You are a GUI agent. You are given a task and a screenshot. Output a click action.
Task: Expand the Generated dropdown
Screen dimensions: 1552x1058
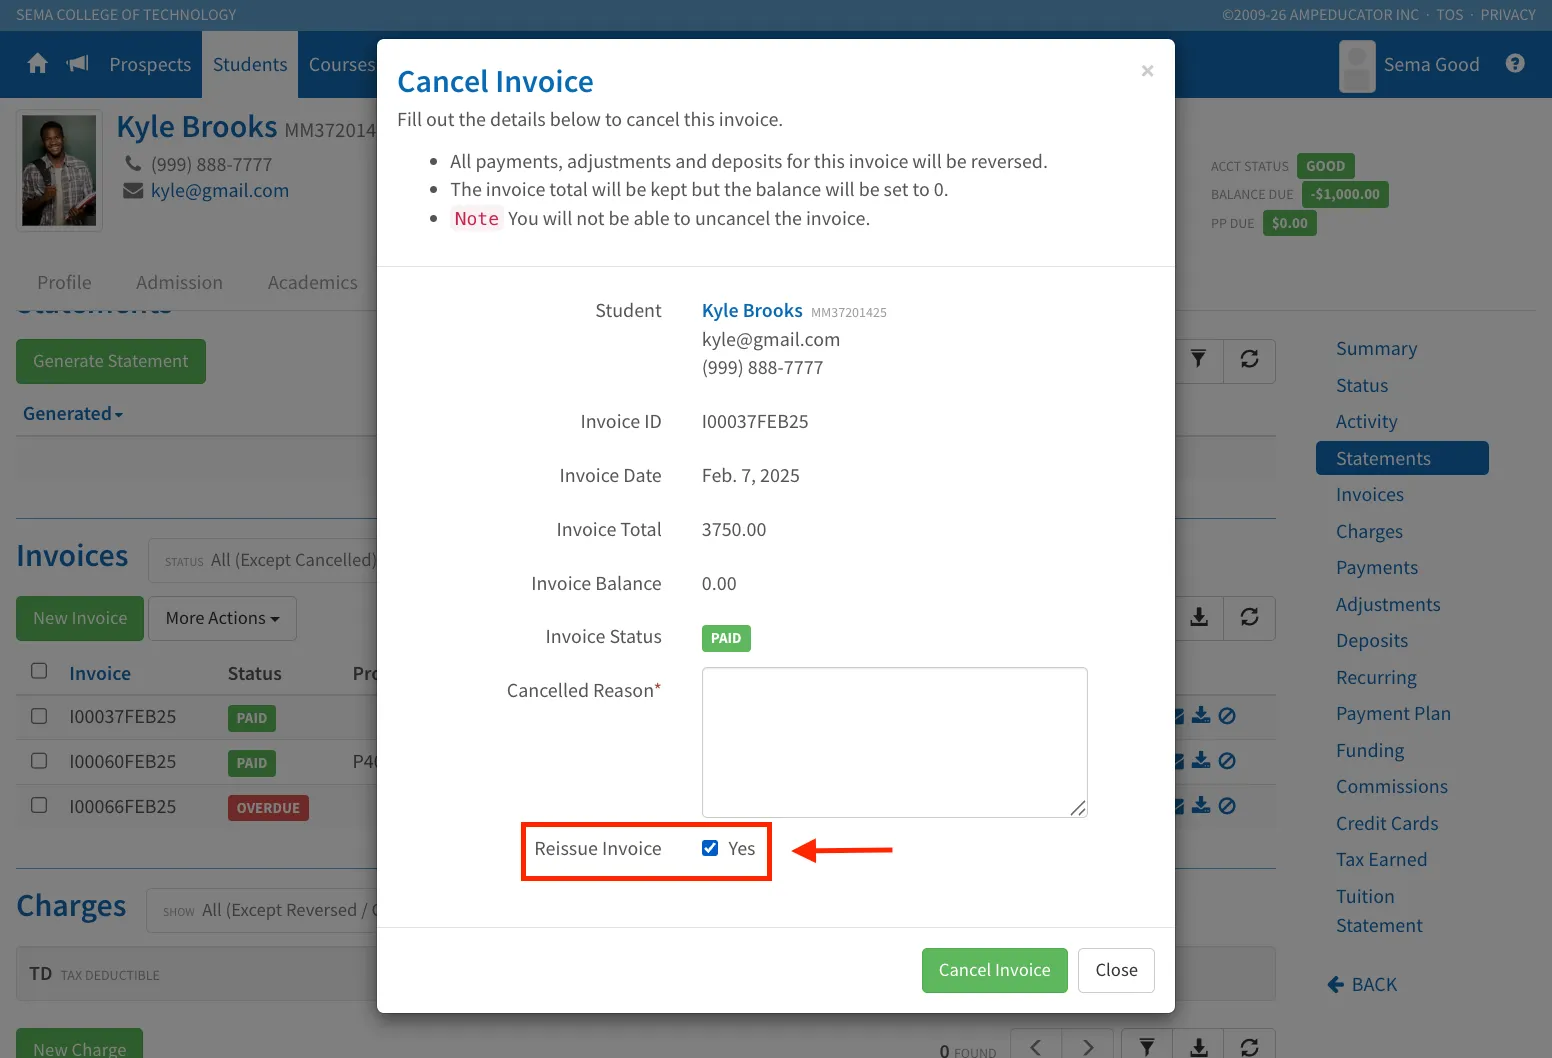click(x=73, y=414)
